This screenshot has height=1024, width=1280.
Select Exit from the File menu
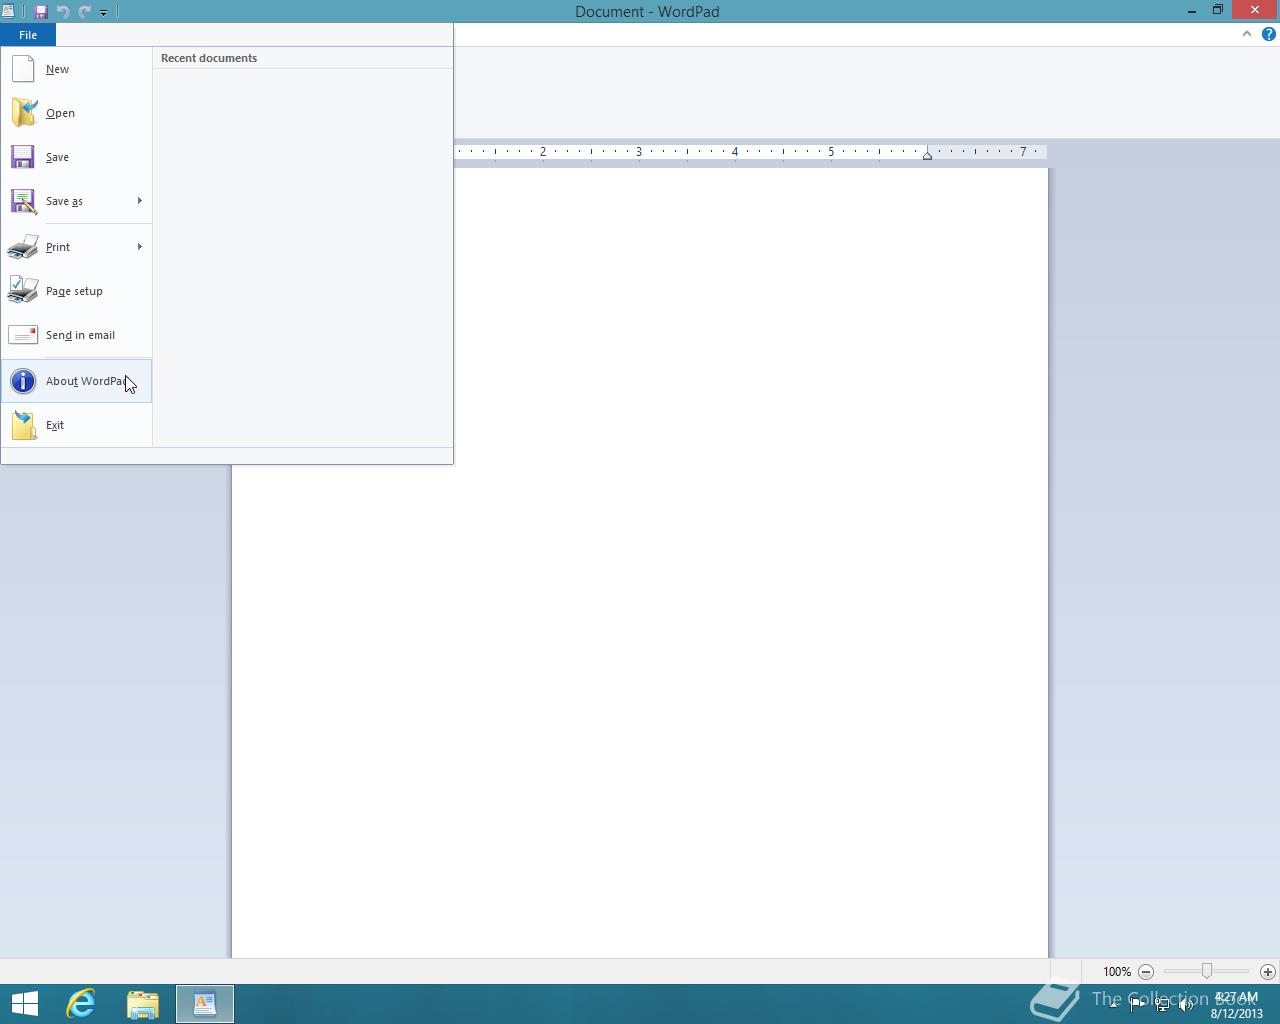point(76,425)
